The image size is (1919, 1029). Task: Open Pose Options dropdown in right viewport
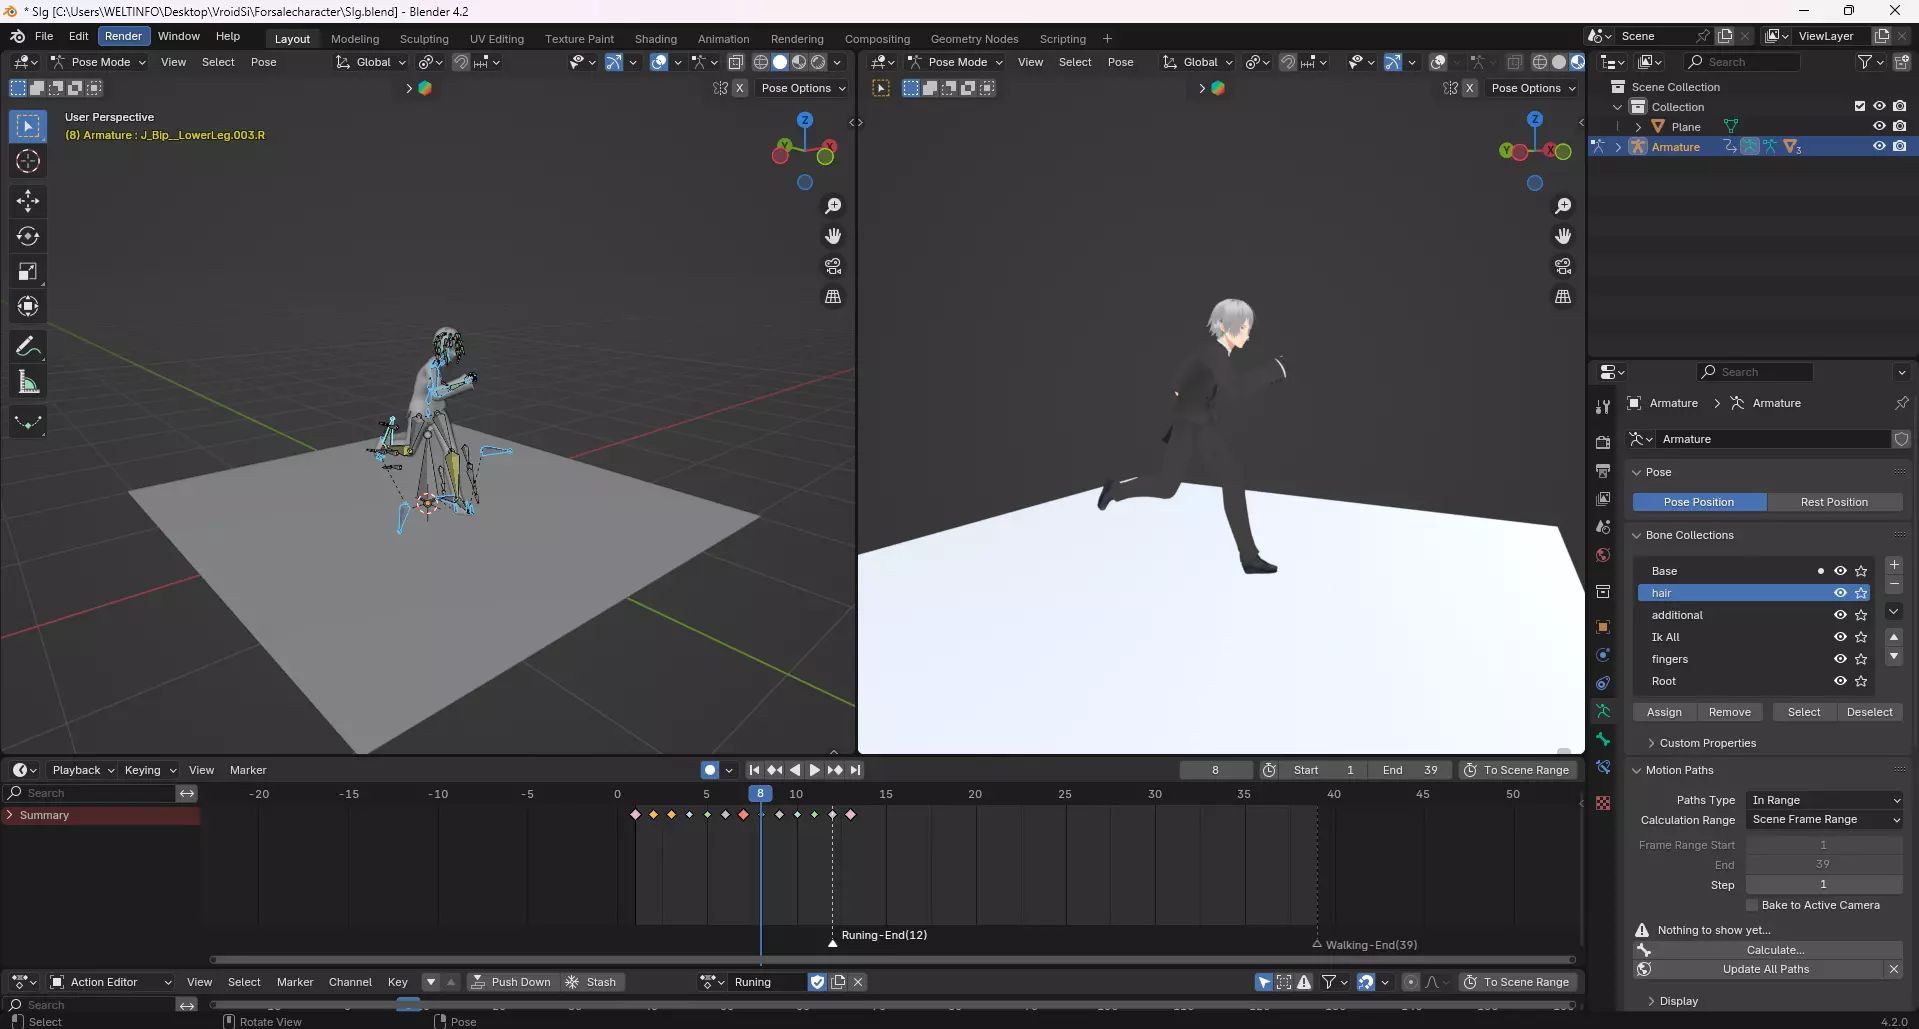pos(1533,88)
